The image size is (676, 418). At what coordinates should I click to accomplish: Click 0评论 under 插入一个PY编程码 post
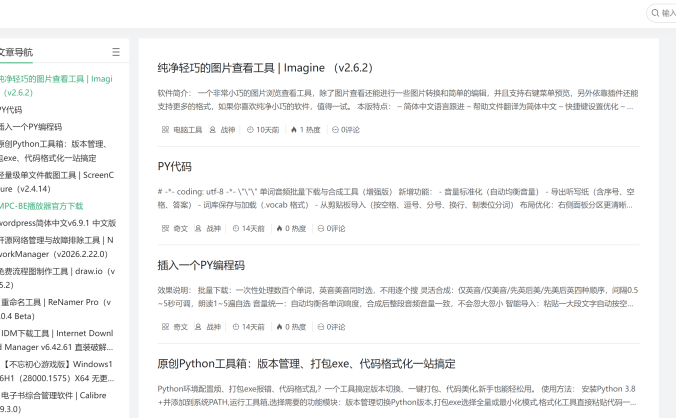(336, 327)
